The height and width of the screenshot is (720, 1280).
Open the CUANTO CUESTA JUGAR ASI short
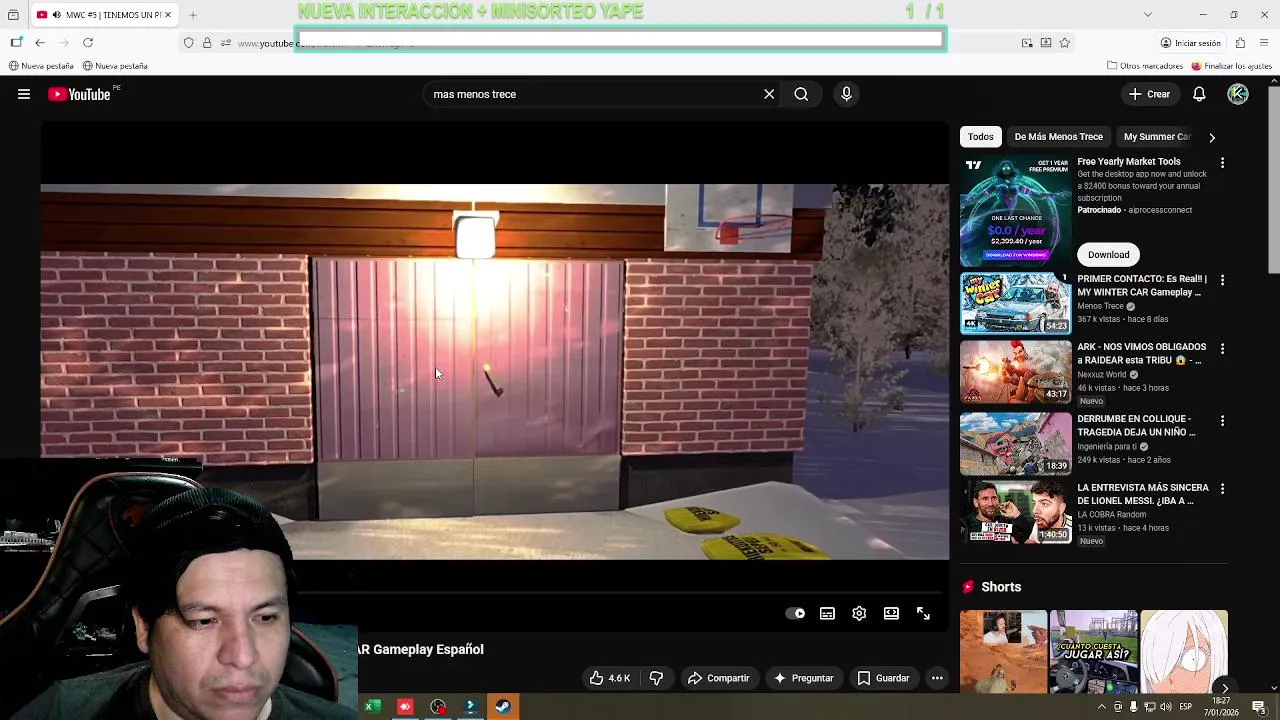[x=1093, y=652]
